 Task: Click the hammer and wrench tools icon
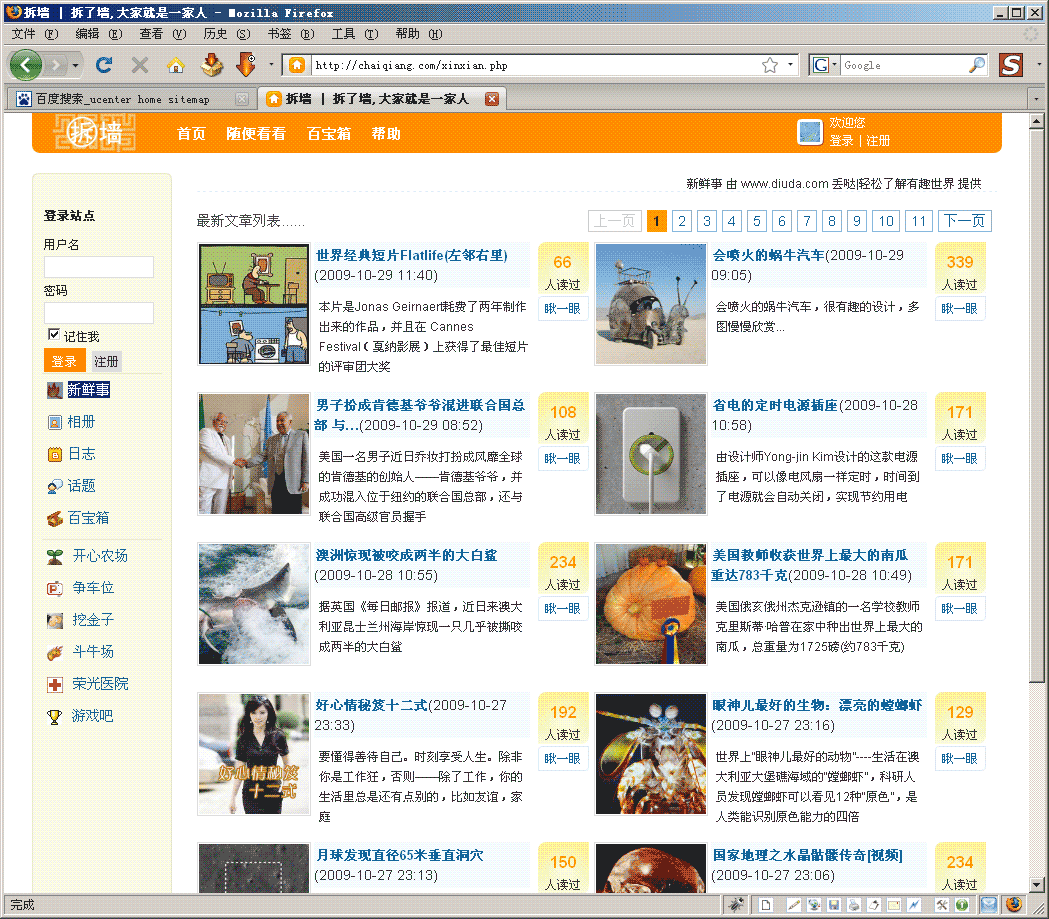pyautogui.click(x=941, y=905)
